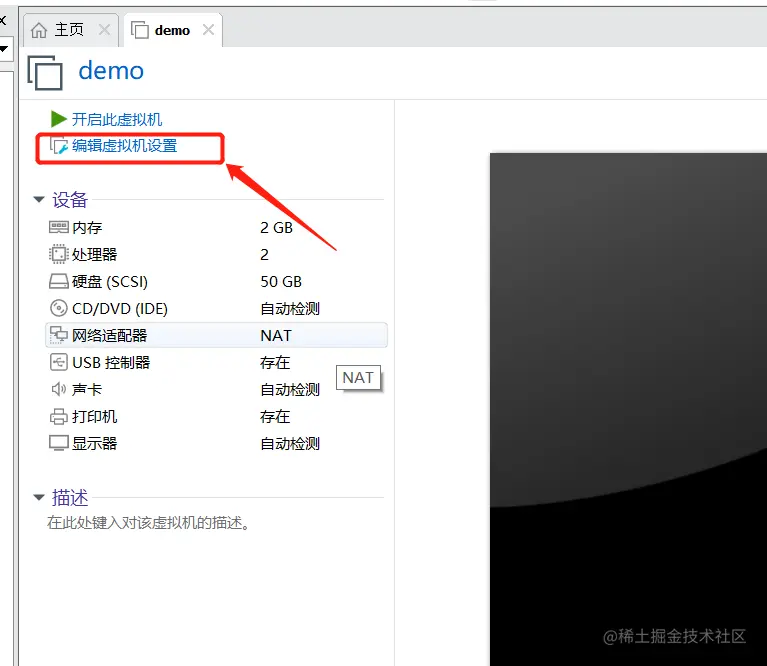
Task: Switch to the 主页 tab
Action: pos(71,30)
